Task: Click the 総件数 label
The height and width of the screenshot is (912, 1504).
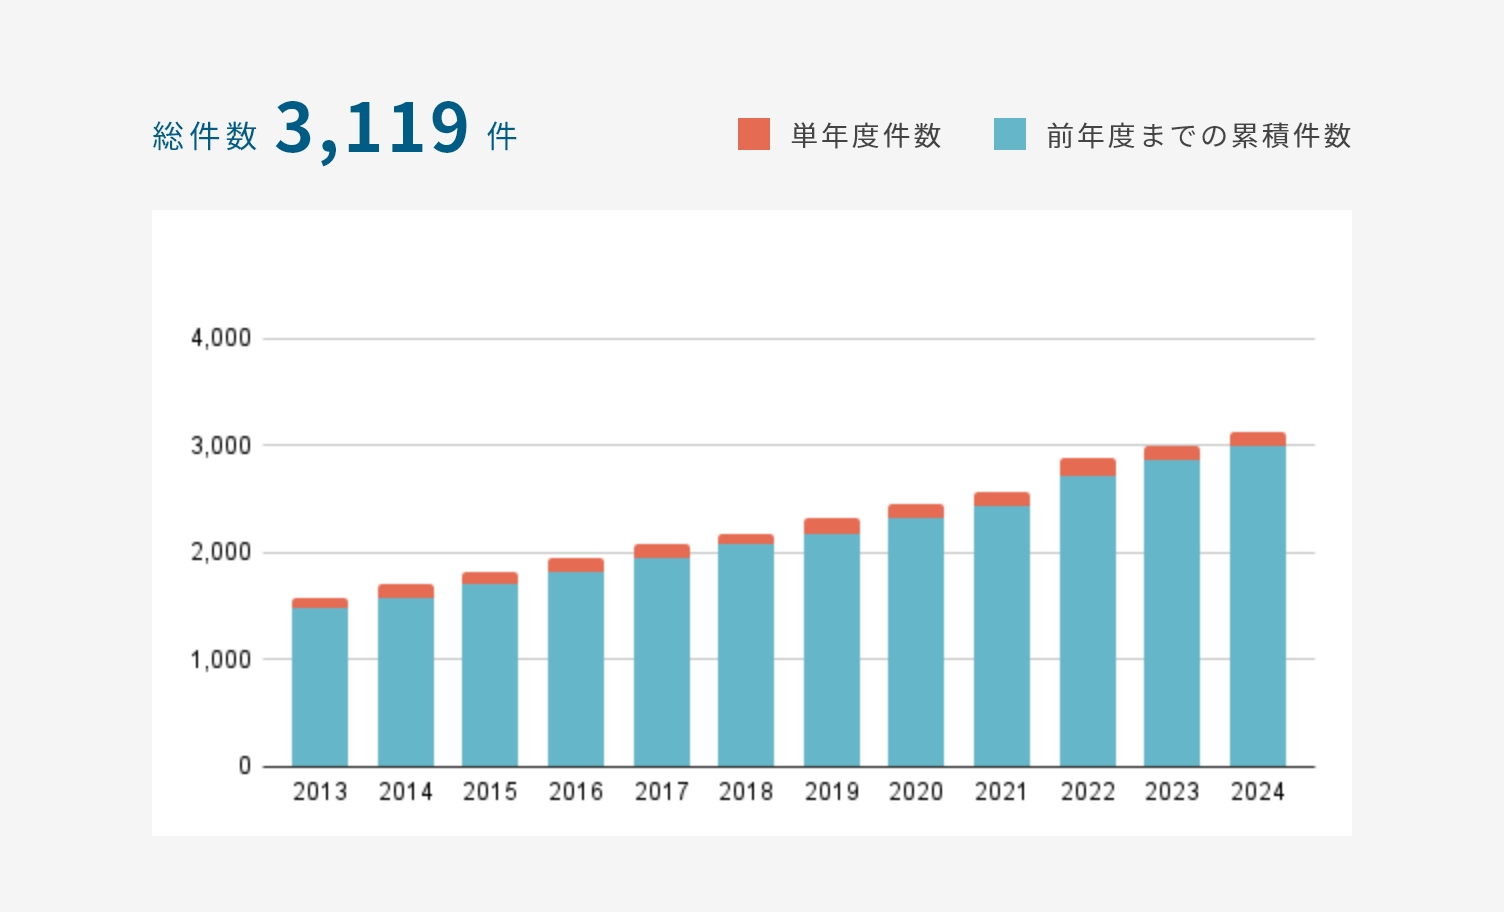Action: [205, 136]
